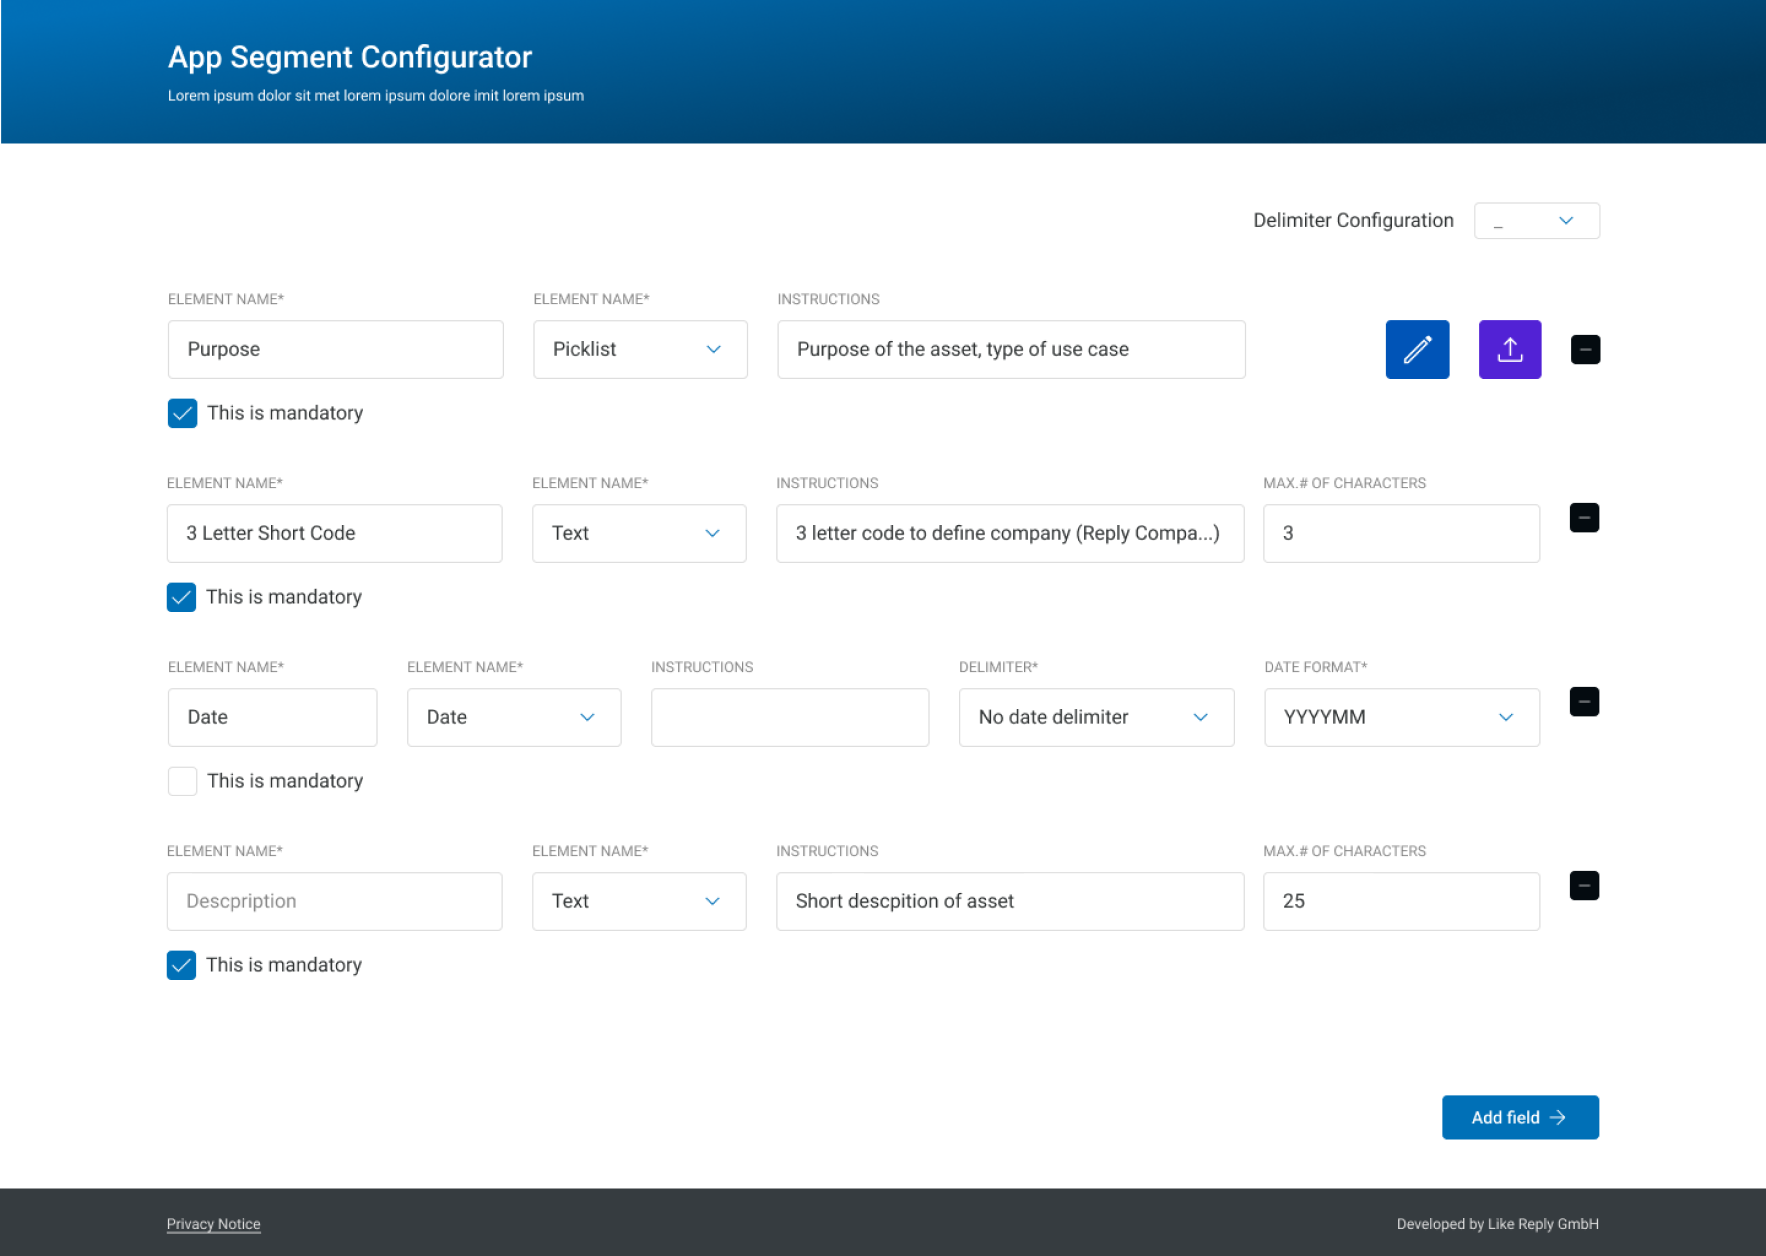
Task: Click the purple upload icon button
Action: tap(1510, 349)
